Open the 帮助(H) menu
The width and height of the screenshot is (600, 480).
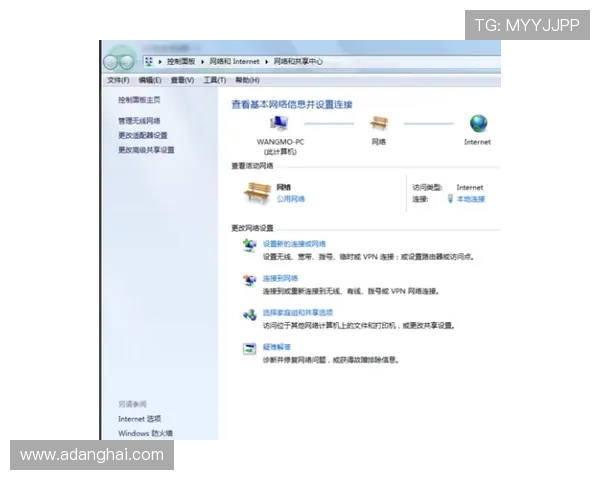tap(247, 80)
